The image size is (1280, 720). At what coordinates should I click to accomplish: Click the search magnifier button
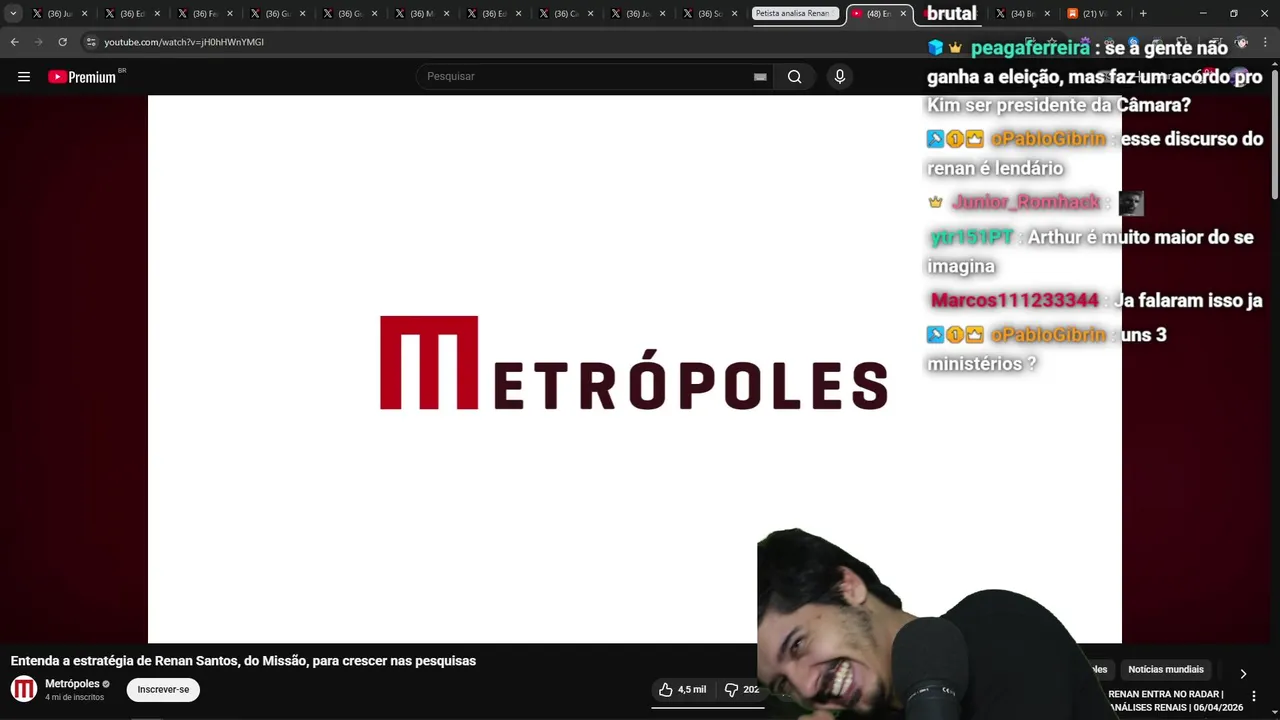point(794,77)
